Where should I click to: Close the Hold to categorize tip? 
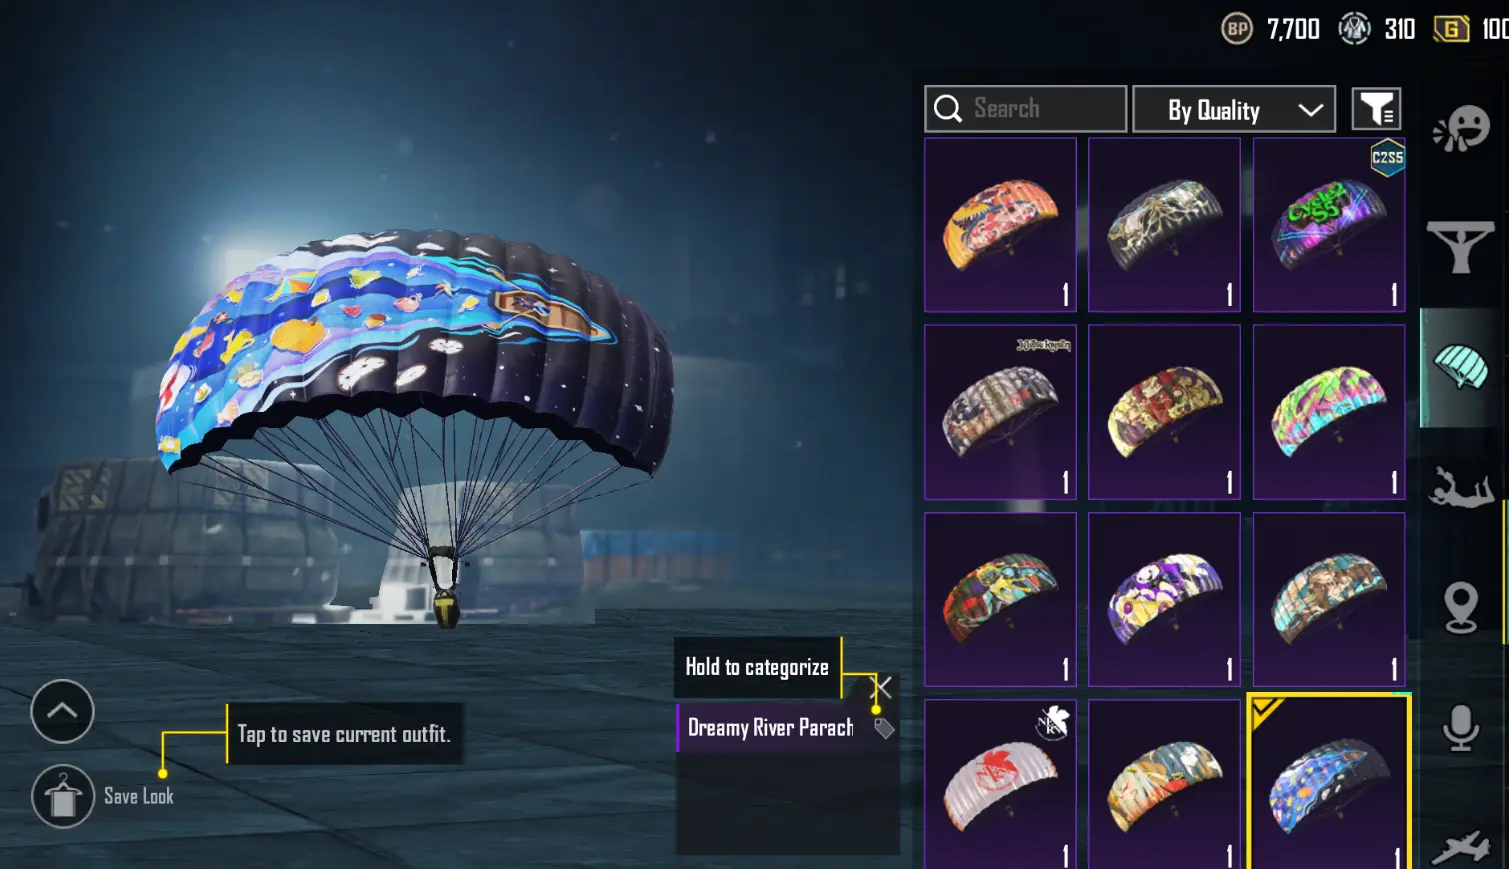882,687
